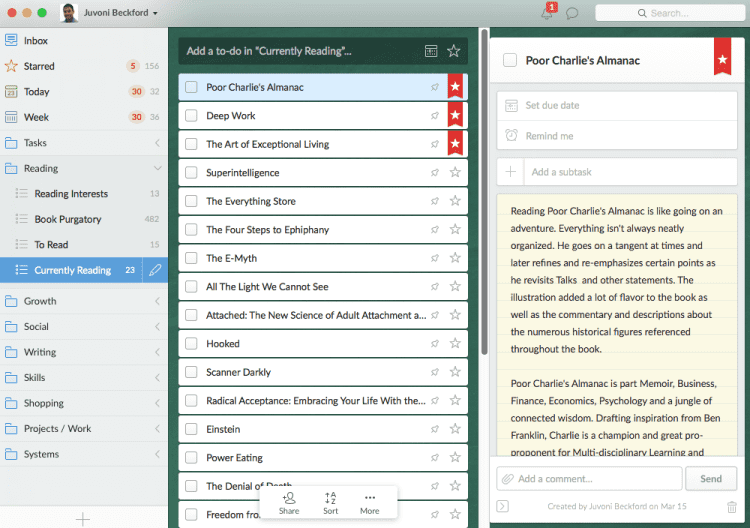Tick the detail pane Poor Charlie's Almanac checkbox
Screen dimensions: 750x528
point(510,60)
